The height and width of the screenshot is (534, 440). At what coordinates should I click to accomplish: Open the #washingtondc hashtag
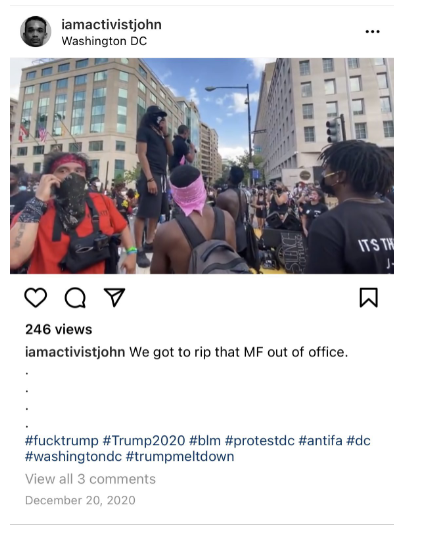tap(73, 457)
